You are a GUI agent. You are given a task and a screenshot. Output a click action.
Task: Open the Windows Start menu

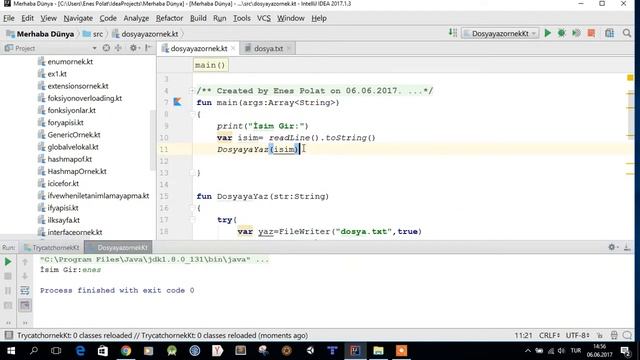(x=11, y=351)
